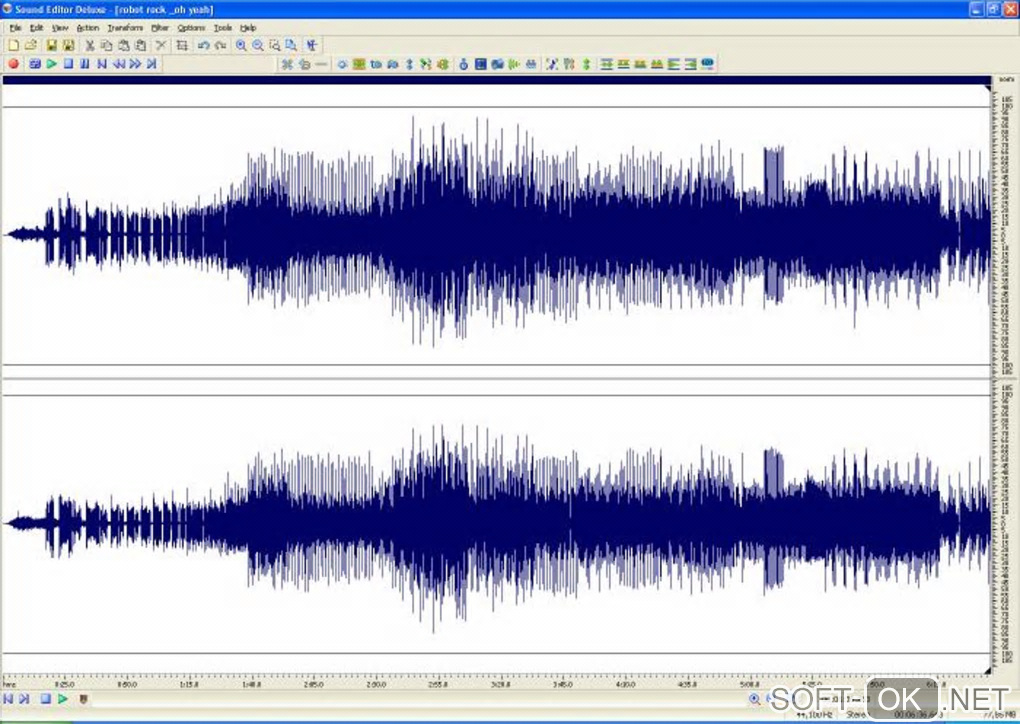1020x724 pixels.
Task: Click the 2:00.0 mark on the time ruler
Action: point(376,685)
